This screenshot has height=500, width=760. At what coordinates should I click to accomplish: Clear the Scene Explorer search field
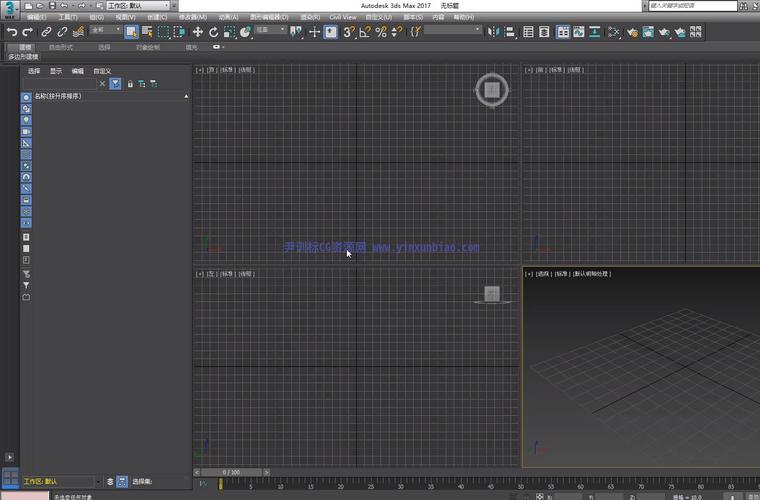click(102, 84)
